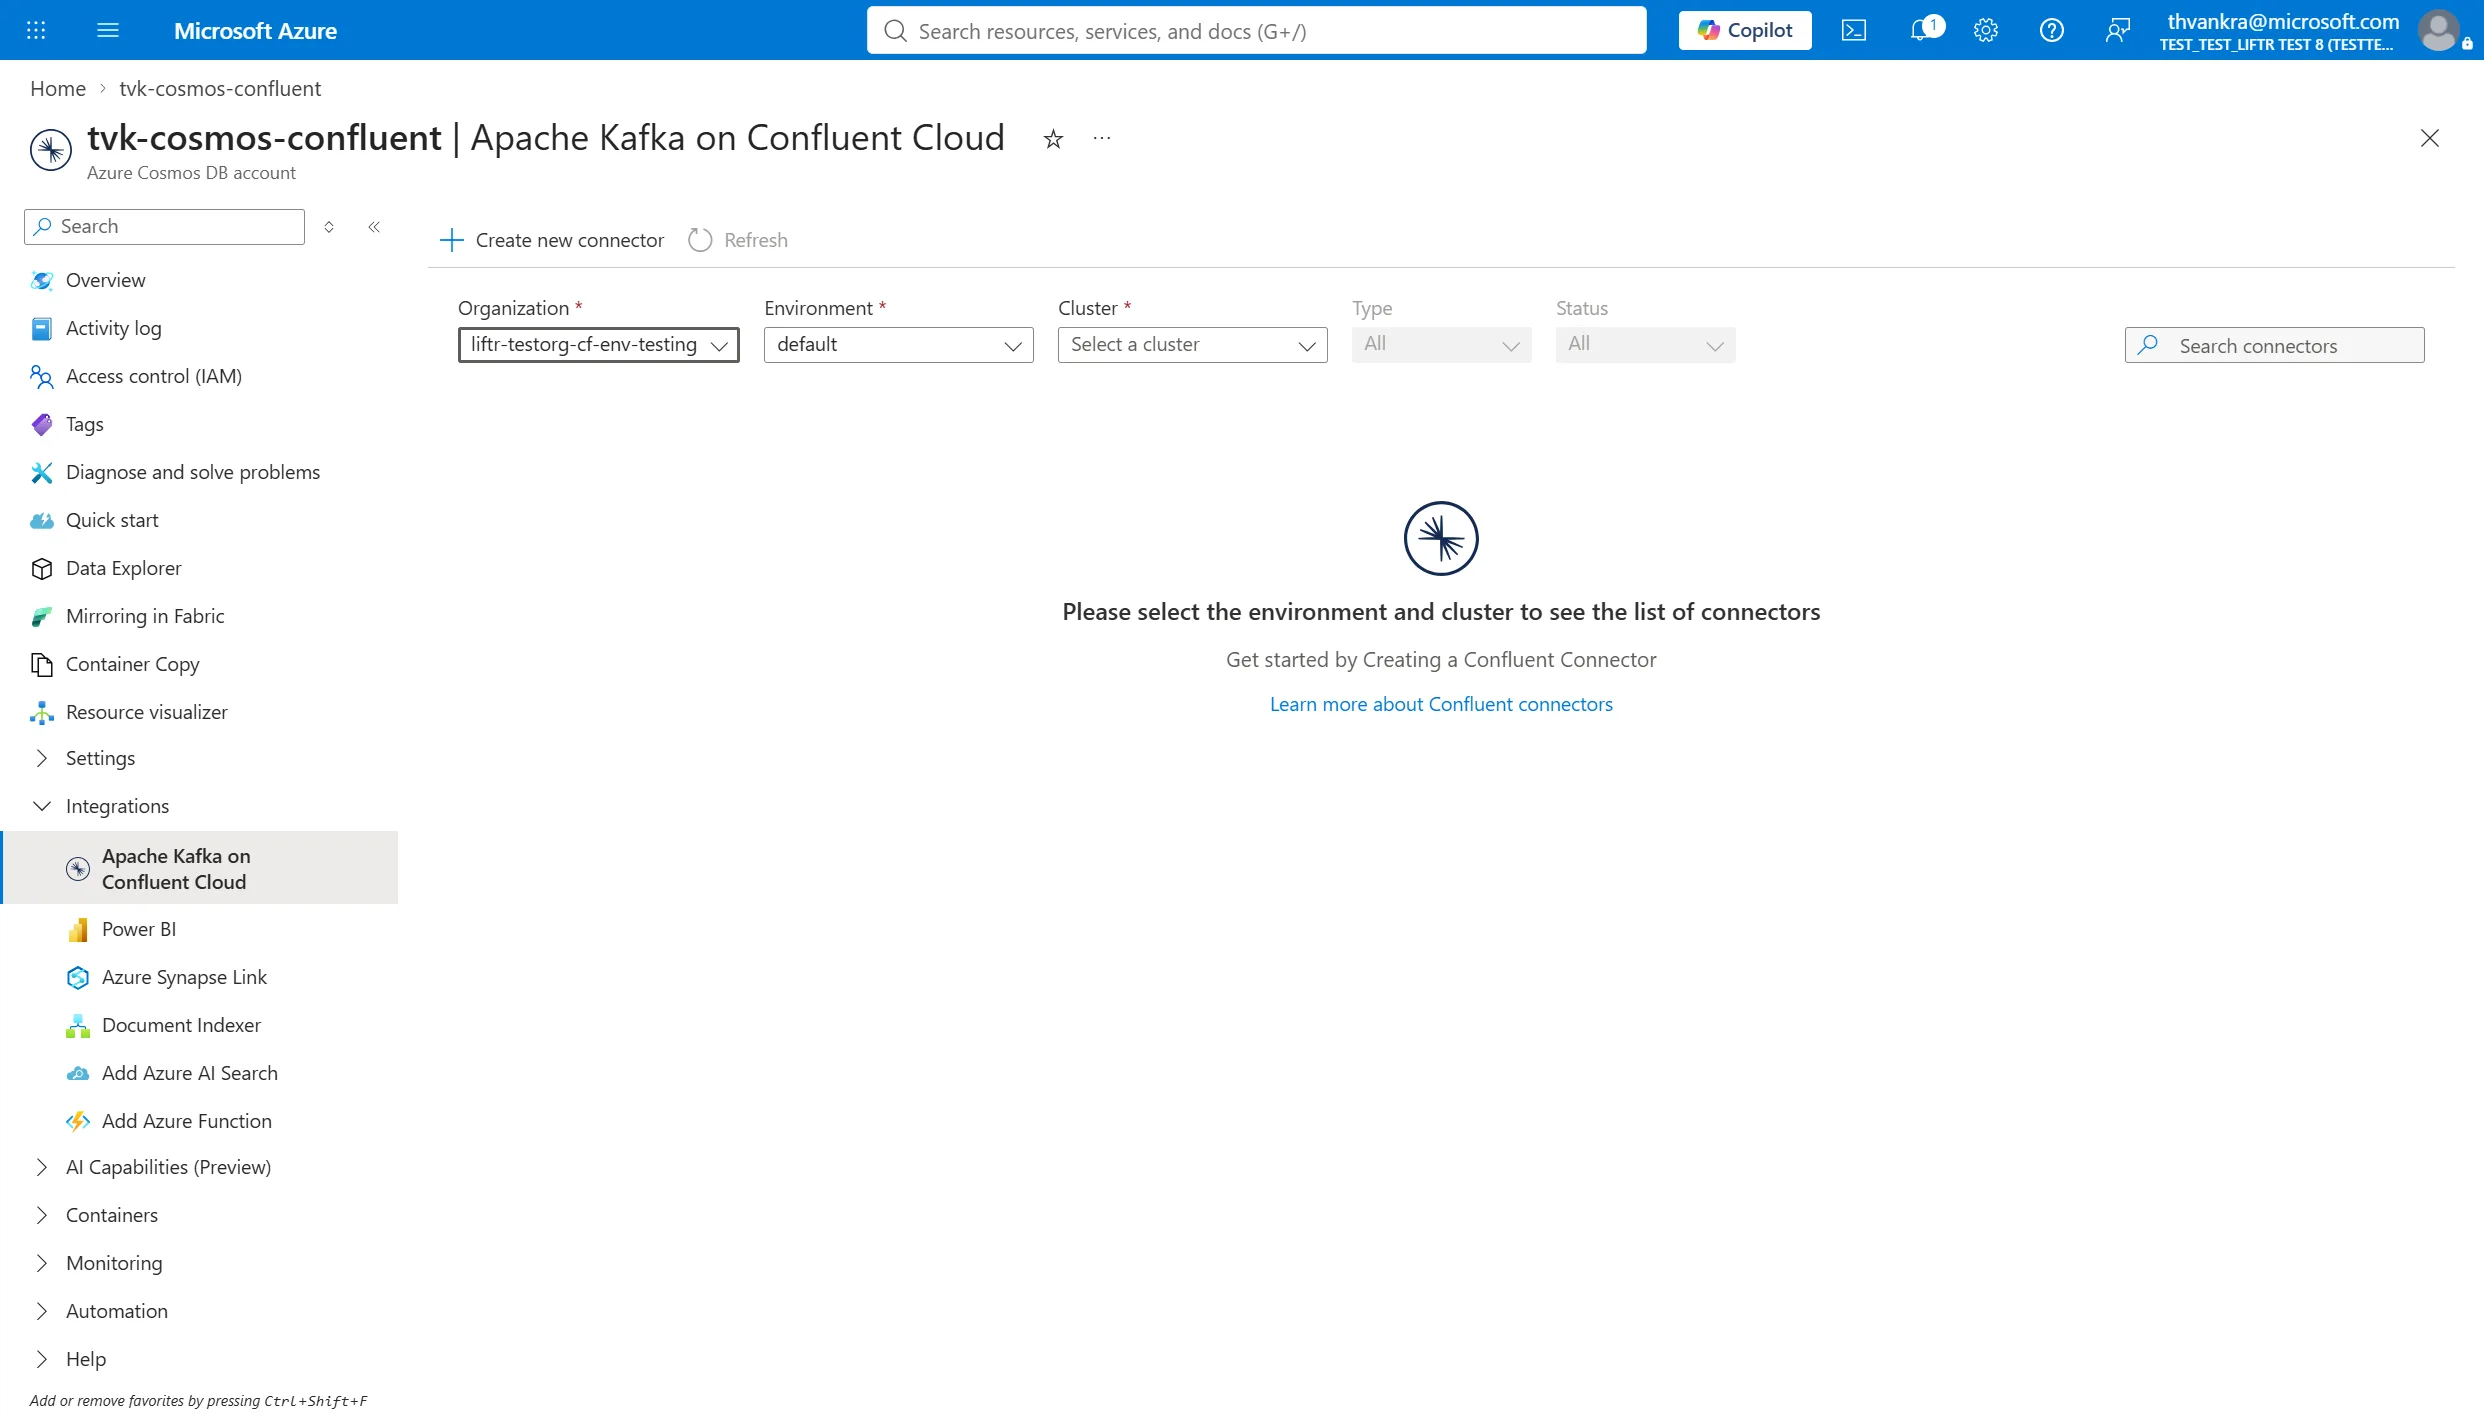Click the Add Azure Function icon
The height and width of the screenshot is (1416, 2484).
click(78, 1121)
